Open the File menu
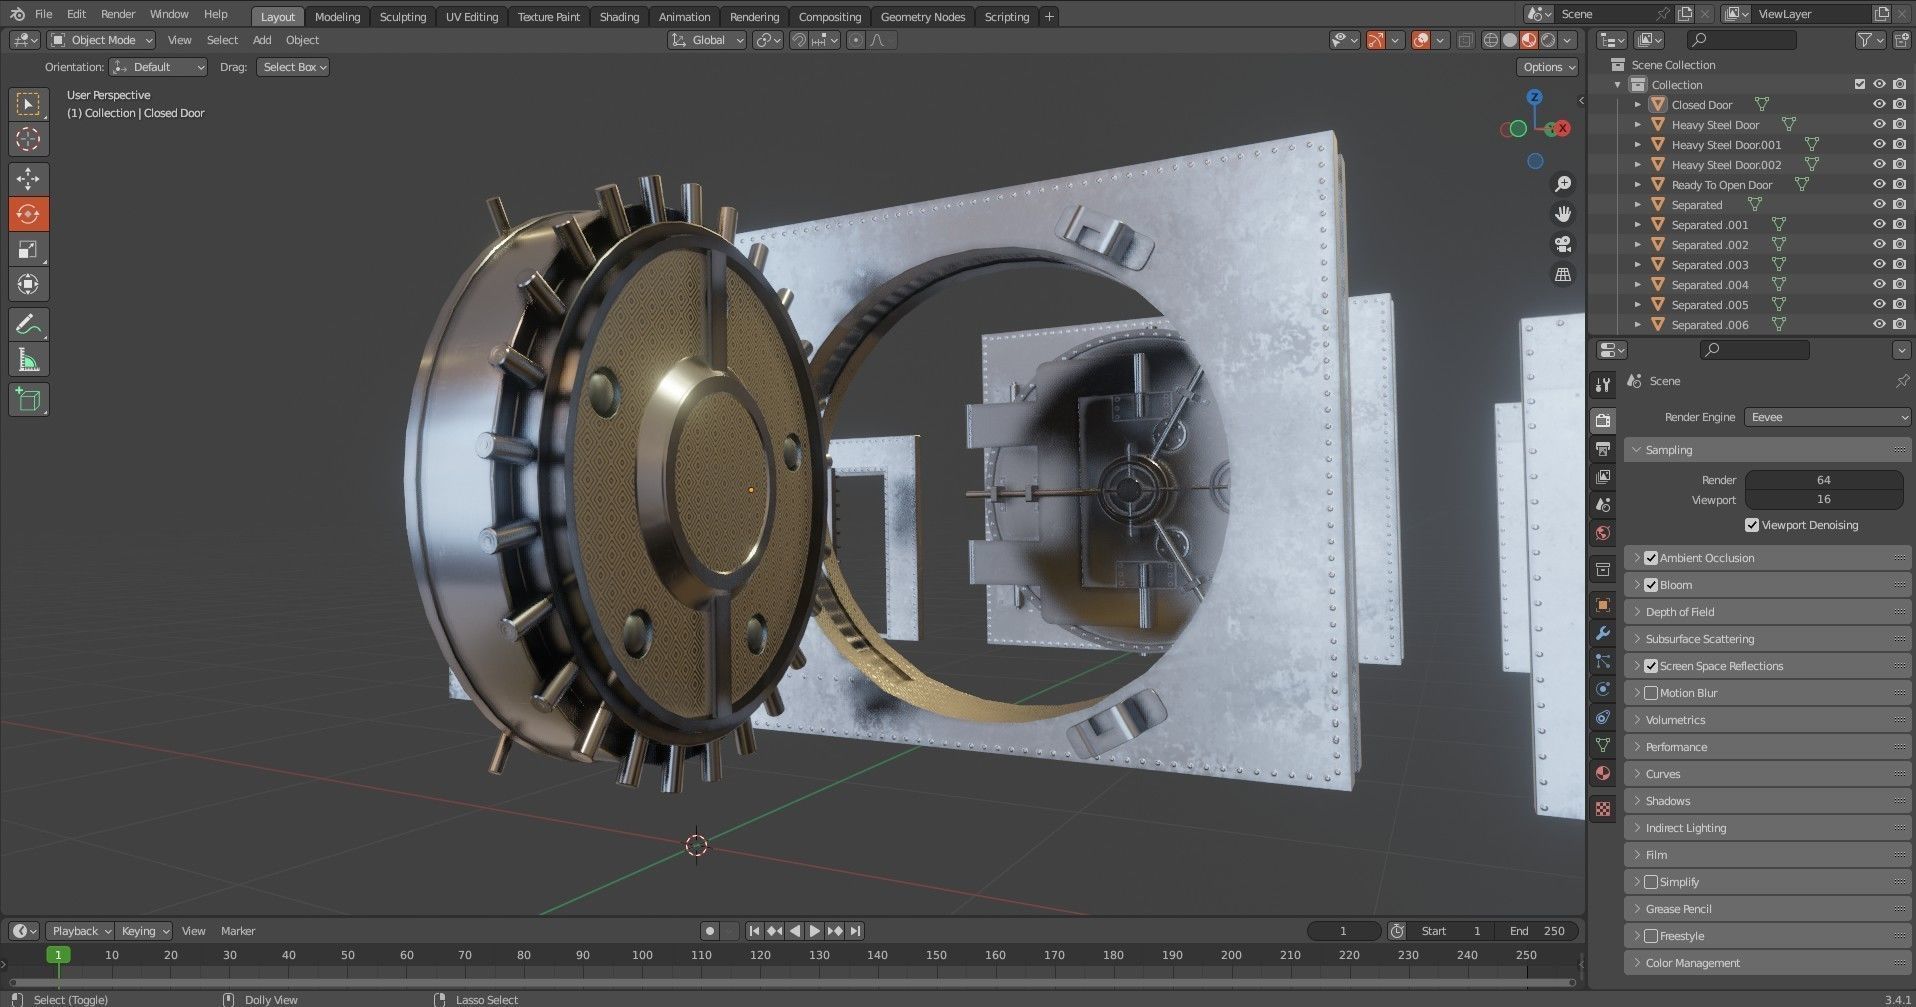The height and width of the screenshot is (1007, 1916). coord(43,14)
